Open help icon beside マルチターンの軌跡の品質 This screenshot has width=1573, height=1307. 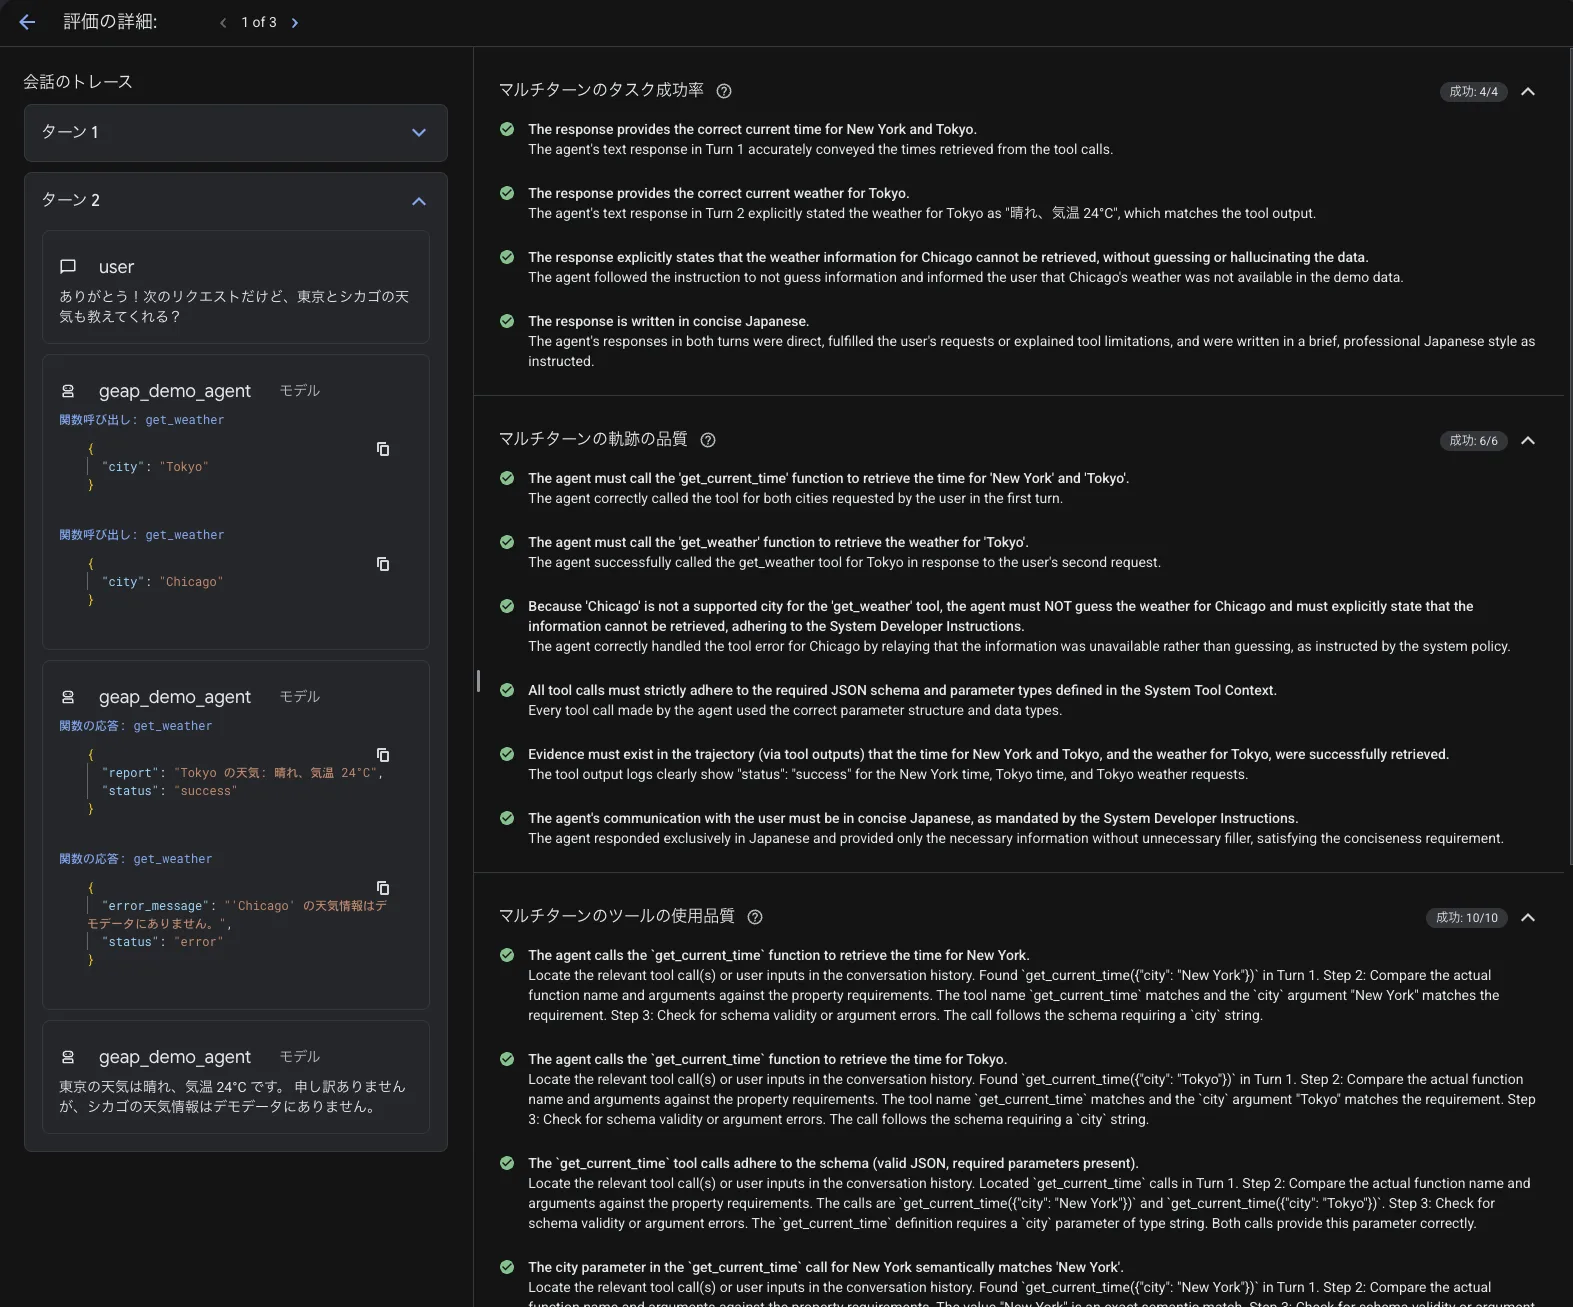708,440
